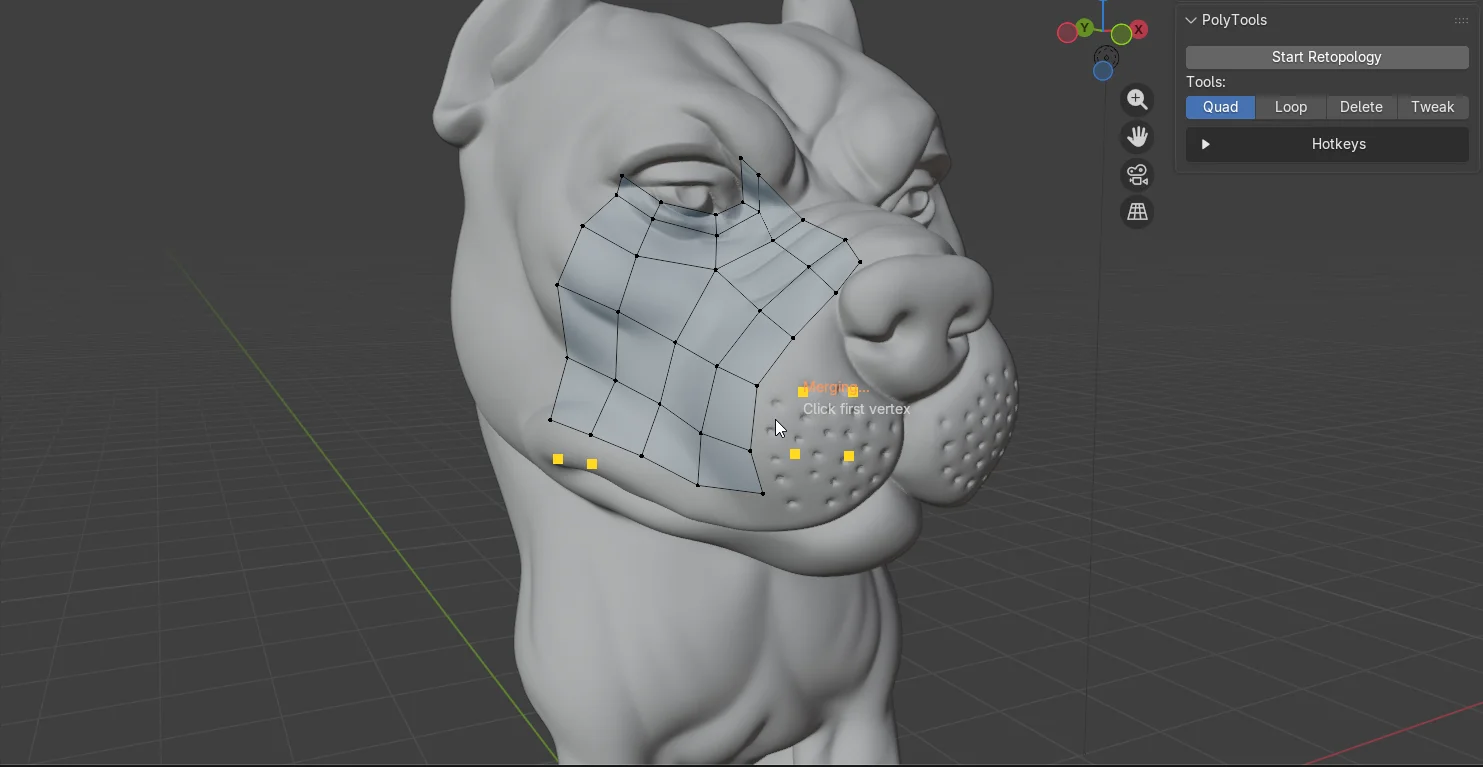Select the Quad tool
The width and height of the screenshot is (1483, 767).
pyautogui.click(x=1220, y=107)
